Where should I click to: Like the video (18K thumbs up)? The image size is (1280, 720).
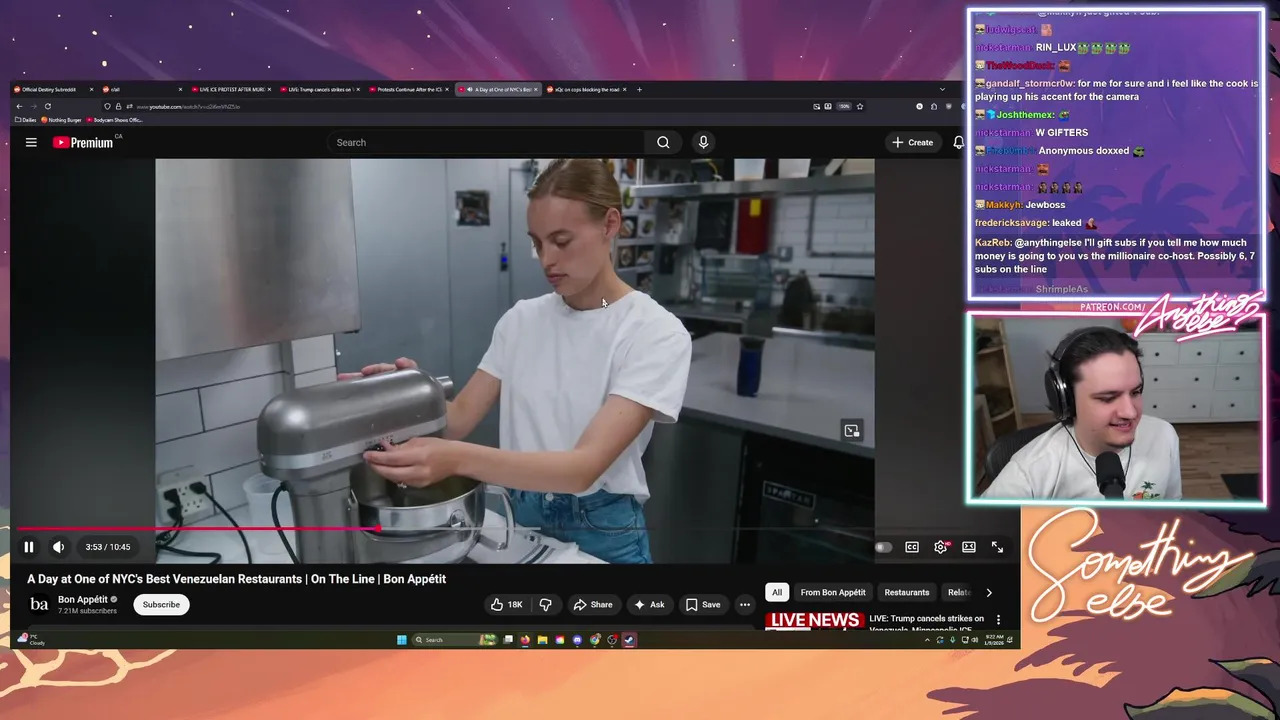pyautogui.click(x=507, y=604)
